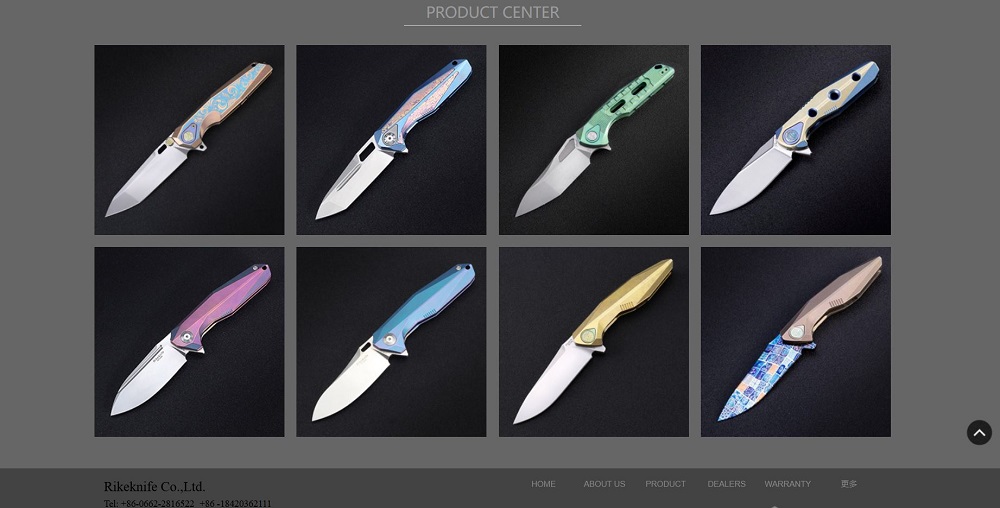Go to HOME in footer menu
Image resolution: width=1000 pixels, height=508 pixels.
click(543, 484)
